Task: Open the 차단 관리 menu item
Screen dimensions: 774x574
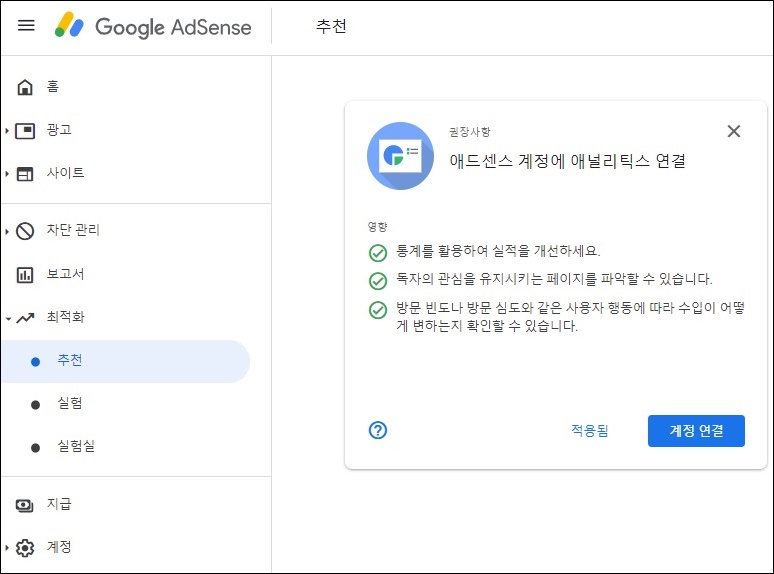Action: 73,230
